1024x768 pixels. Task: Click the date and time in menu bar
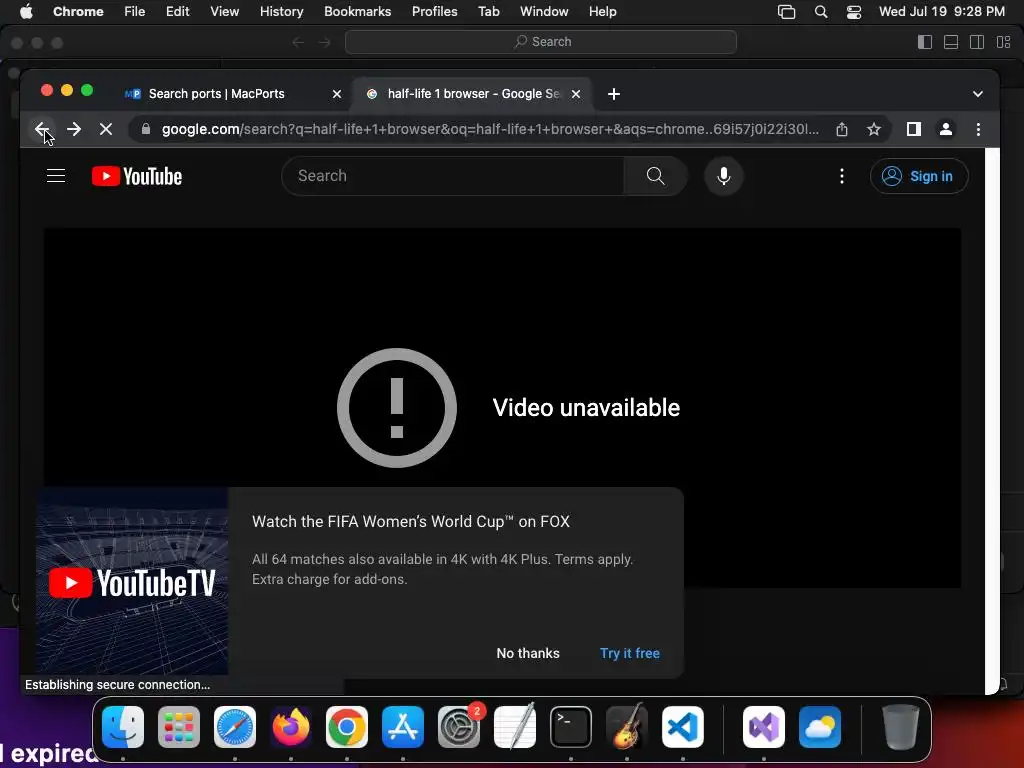pos(942,12)
